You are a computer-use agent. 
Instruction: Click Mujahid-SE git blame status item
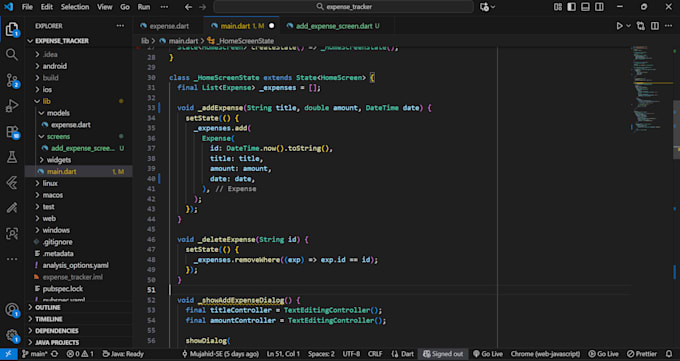[220, 354]
